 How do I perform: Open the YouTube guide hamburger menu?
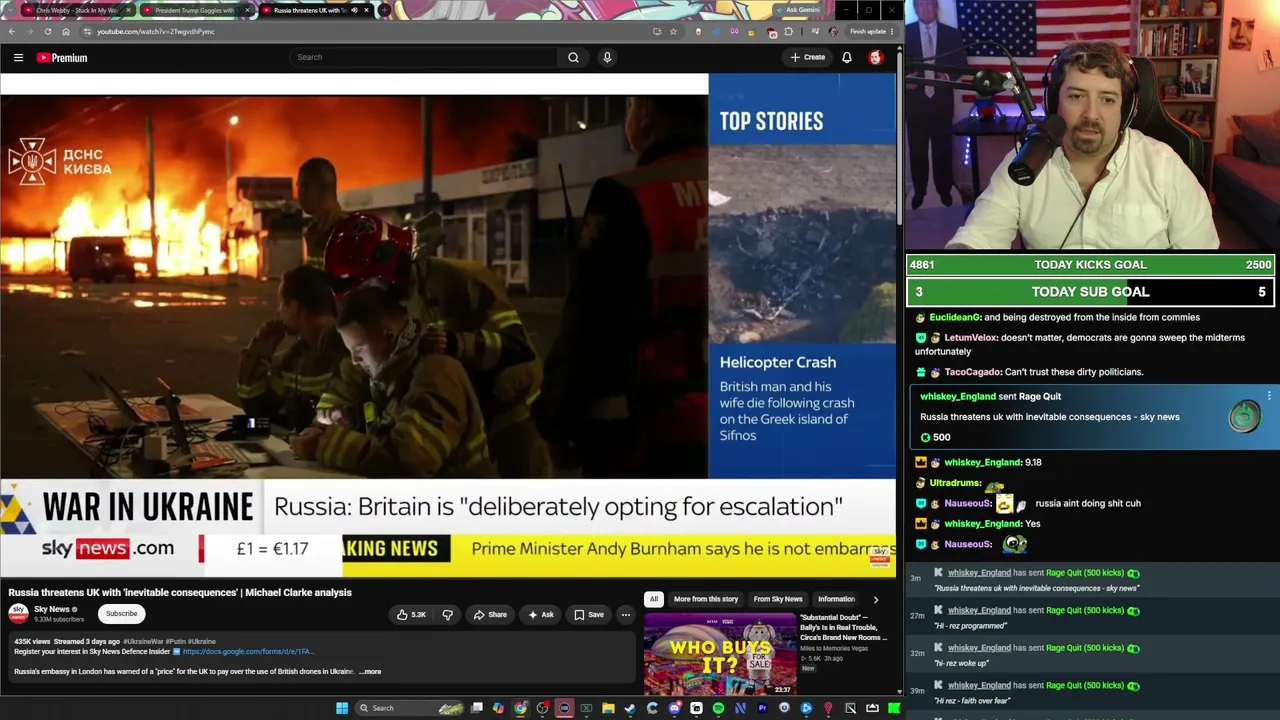[x=18, y=58]
